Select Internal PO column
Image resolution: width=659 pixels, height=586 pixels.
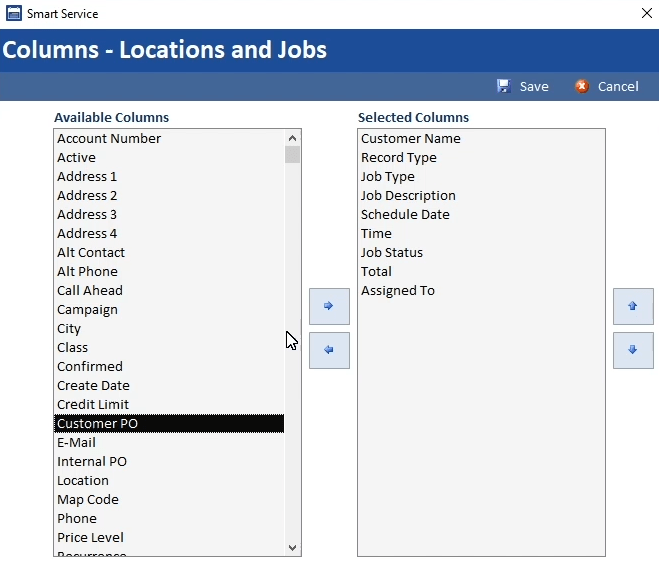(x=169, y=461)
